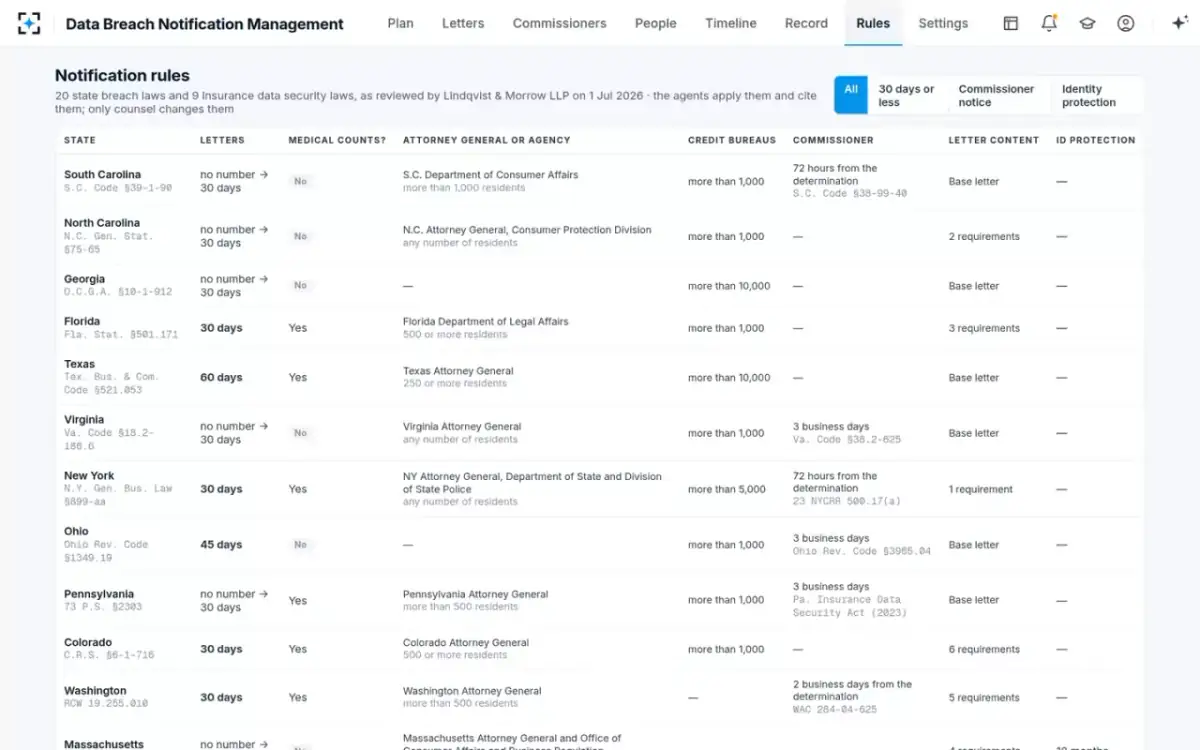
Task: Open the graduation cap learning icon
Action: pos(1087,23)
